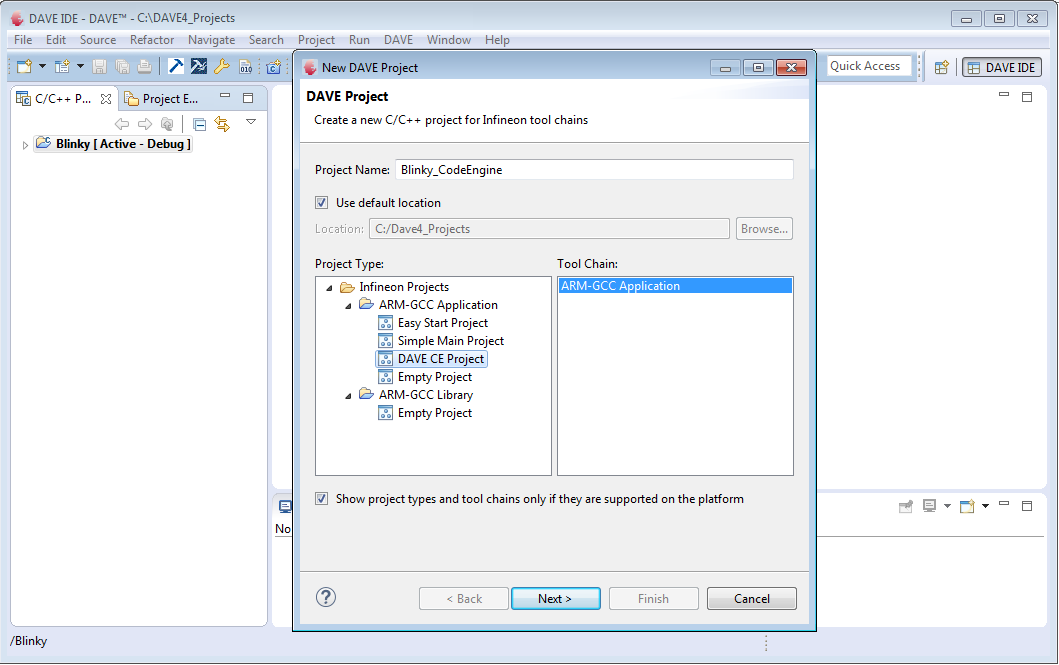Switch to the Project Explorer tab
Viewport: 1059px width, 665px height.
[162, 99]
